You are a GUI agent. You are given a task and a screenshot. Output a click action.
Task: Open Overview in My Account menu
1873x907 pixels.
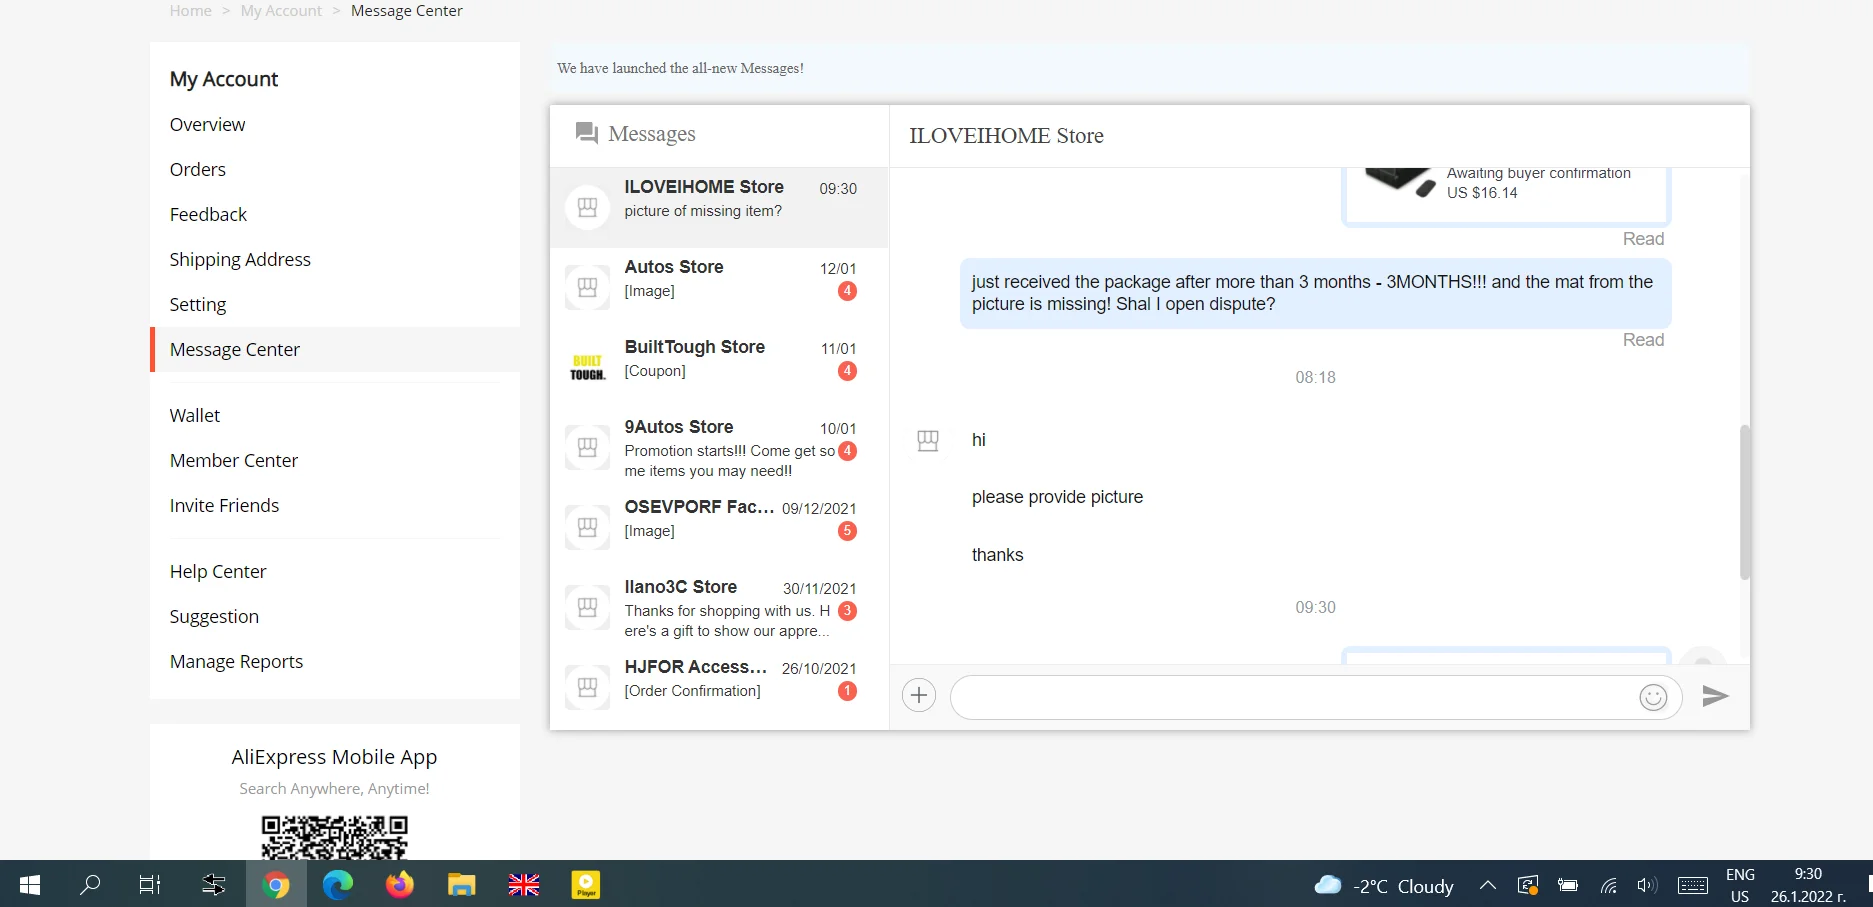click(x=207, y=124)
